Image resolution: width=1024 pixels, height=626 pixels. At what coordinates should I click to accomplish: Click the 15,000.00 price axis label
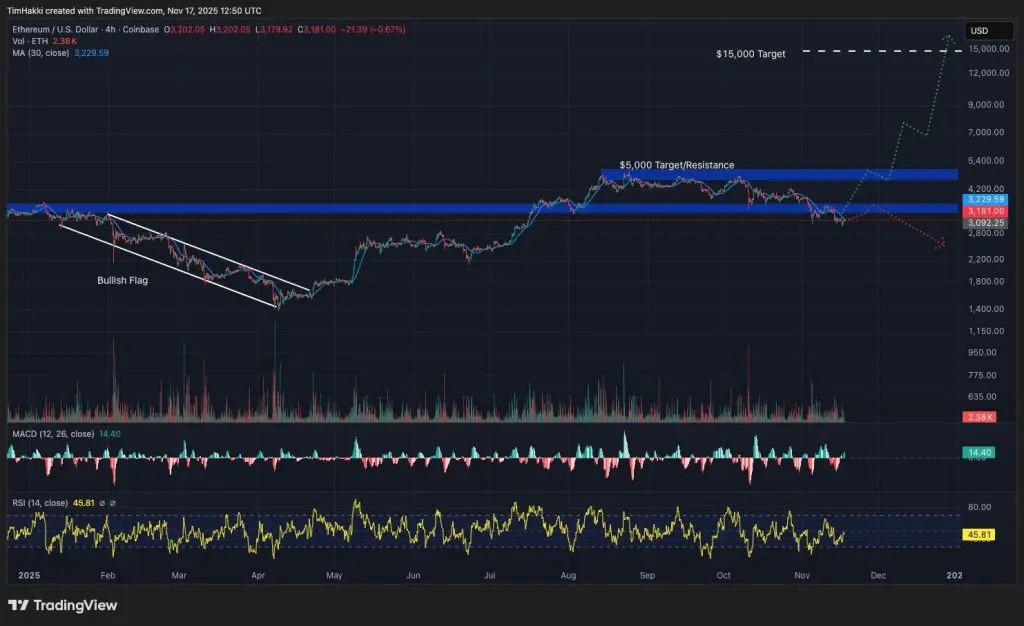(989, 49)
